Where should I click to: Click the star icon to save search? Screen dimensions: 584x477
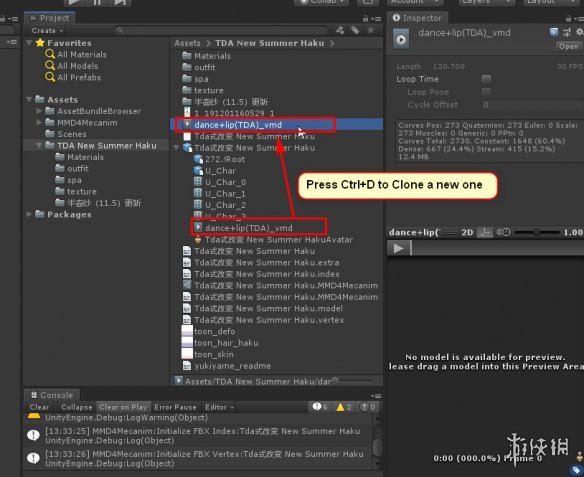[x=371, y=30]
